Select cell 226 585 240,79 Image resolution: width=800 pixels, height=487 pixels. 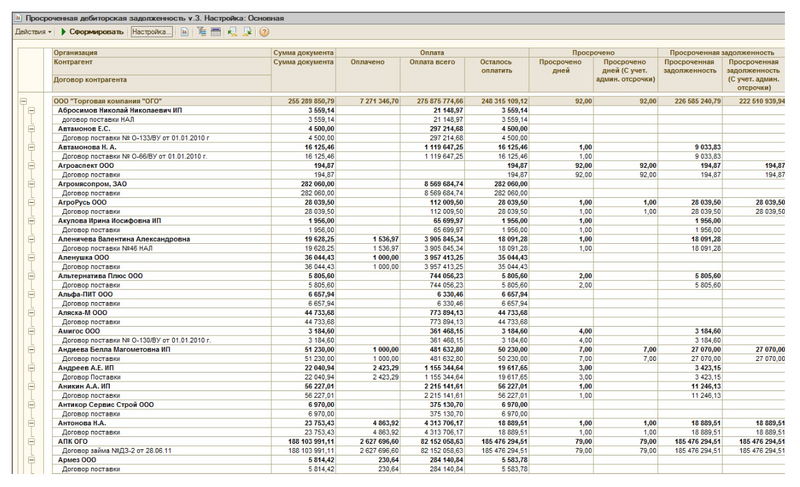tap(690, 101)
